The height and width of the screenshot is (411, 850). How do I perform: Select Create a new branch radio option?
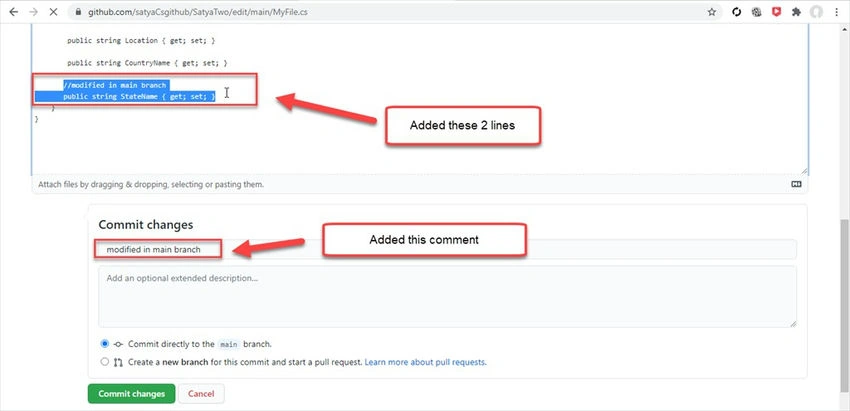coord(105,362)
